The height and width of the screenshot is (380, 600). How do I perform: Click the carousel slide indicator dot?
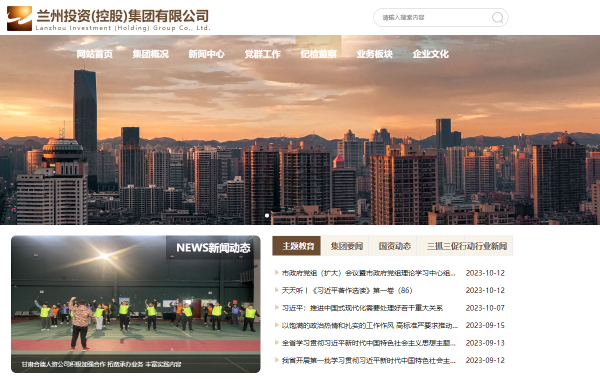pos(267,215)
